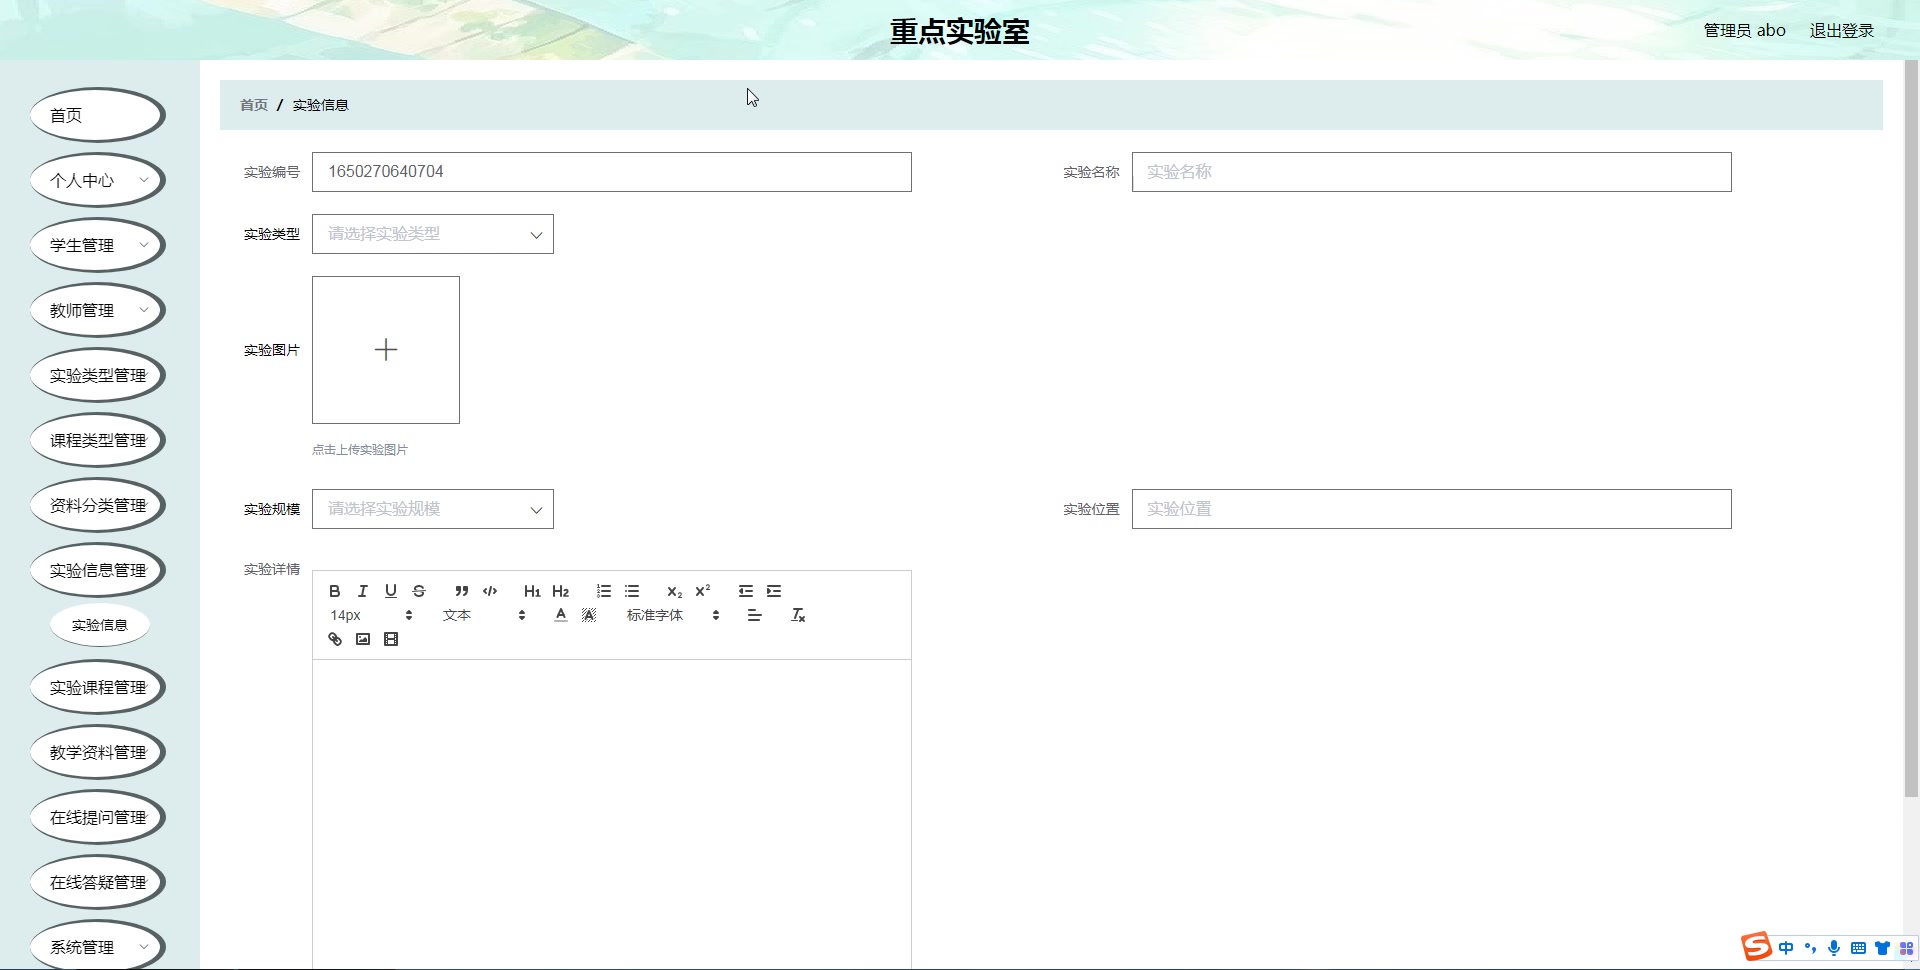1920x970 pixels.
Task: Open the text color picker in the editor
Action: pos(561,615)
